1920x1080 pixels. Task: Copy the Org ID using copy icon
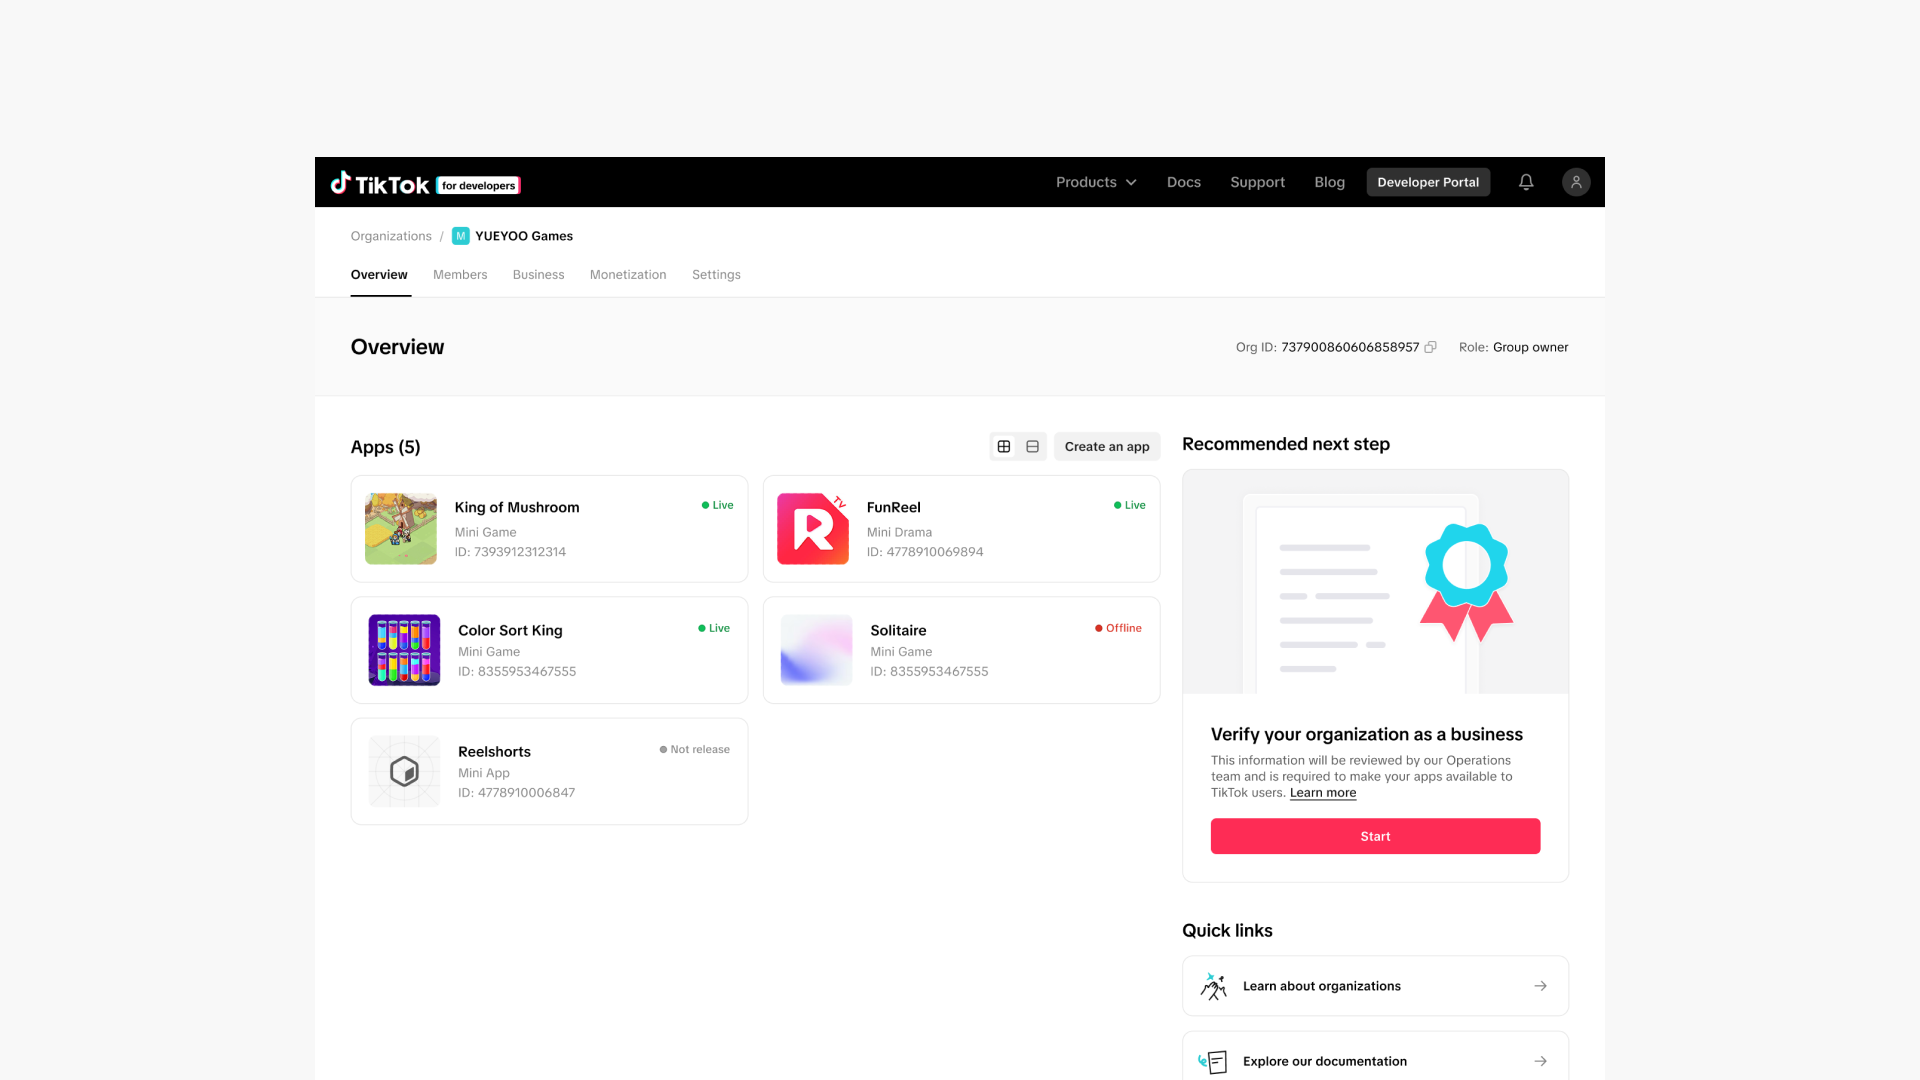[x=1431, y=347]
